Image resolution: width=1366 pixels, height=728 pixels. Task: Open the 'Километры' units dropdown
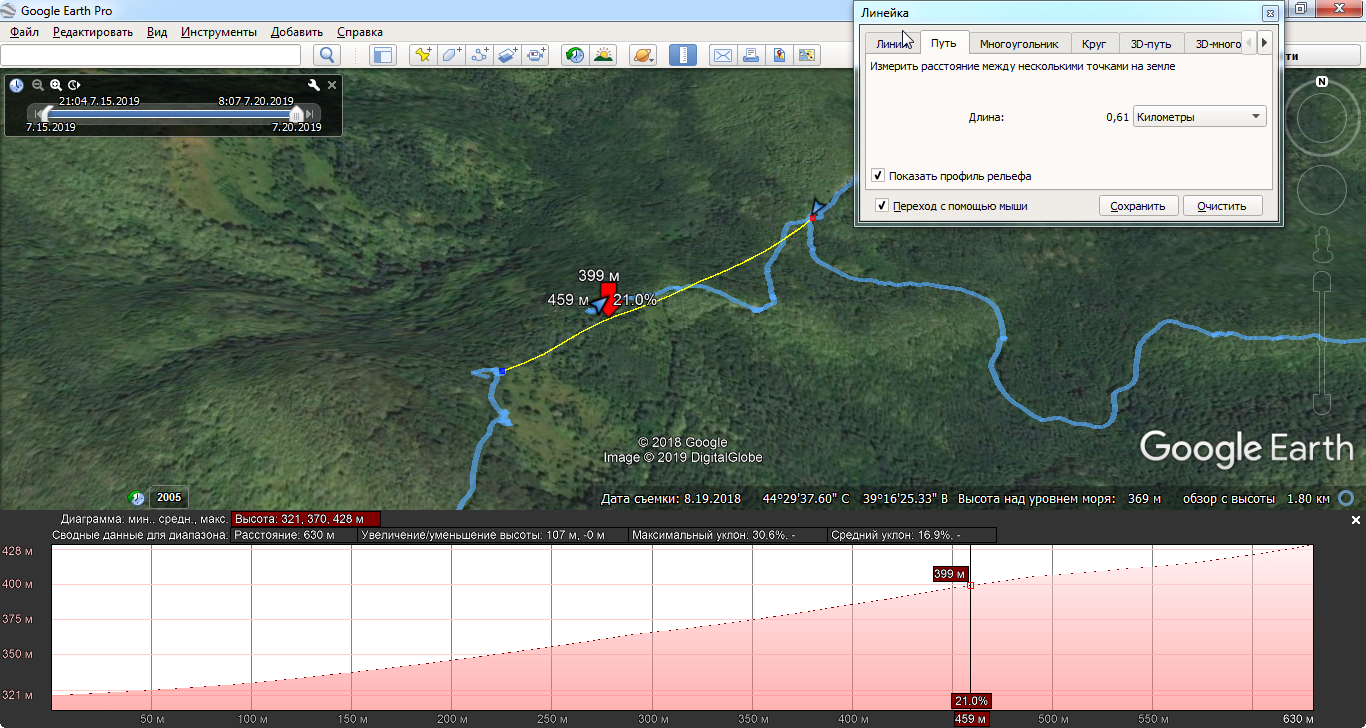(1200, 117)
